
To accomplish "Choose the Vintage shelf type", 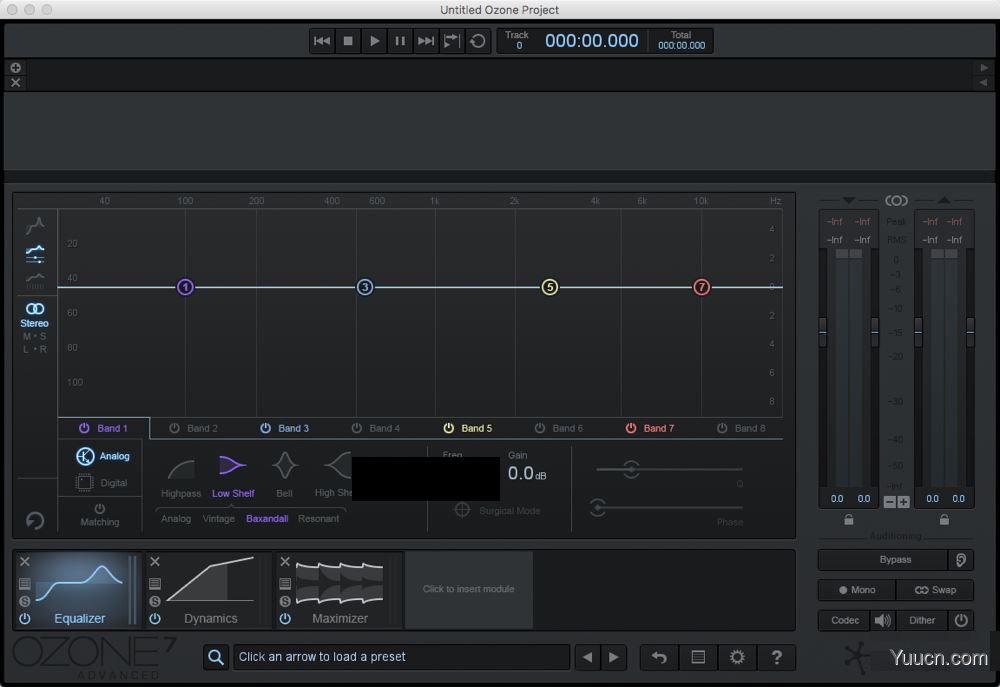I will pos(219,519).
